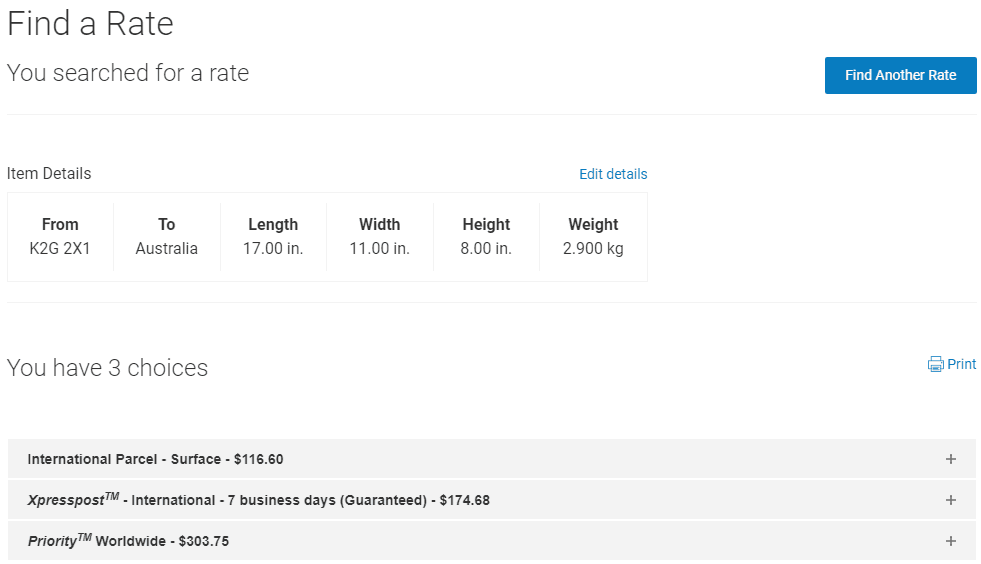Click the printer icon
This screenshot has height=564, width=981.
[936, 365]
